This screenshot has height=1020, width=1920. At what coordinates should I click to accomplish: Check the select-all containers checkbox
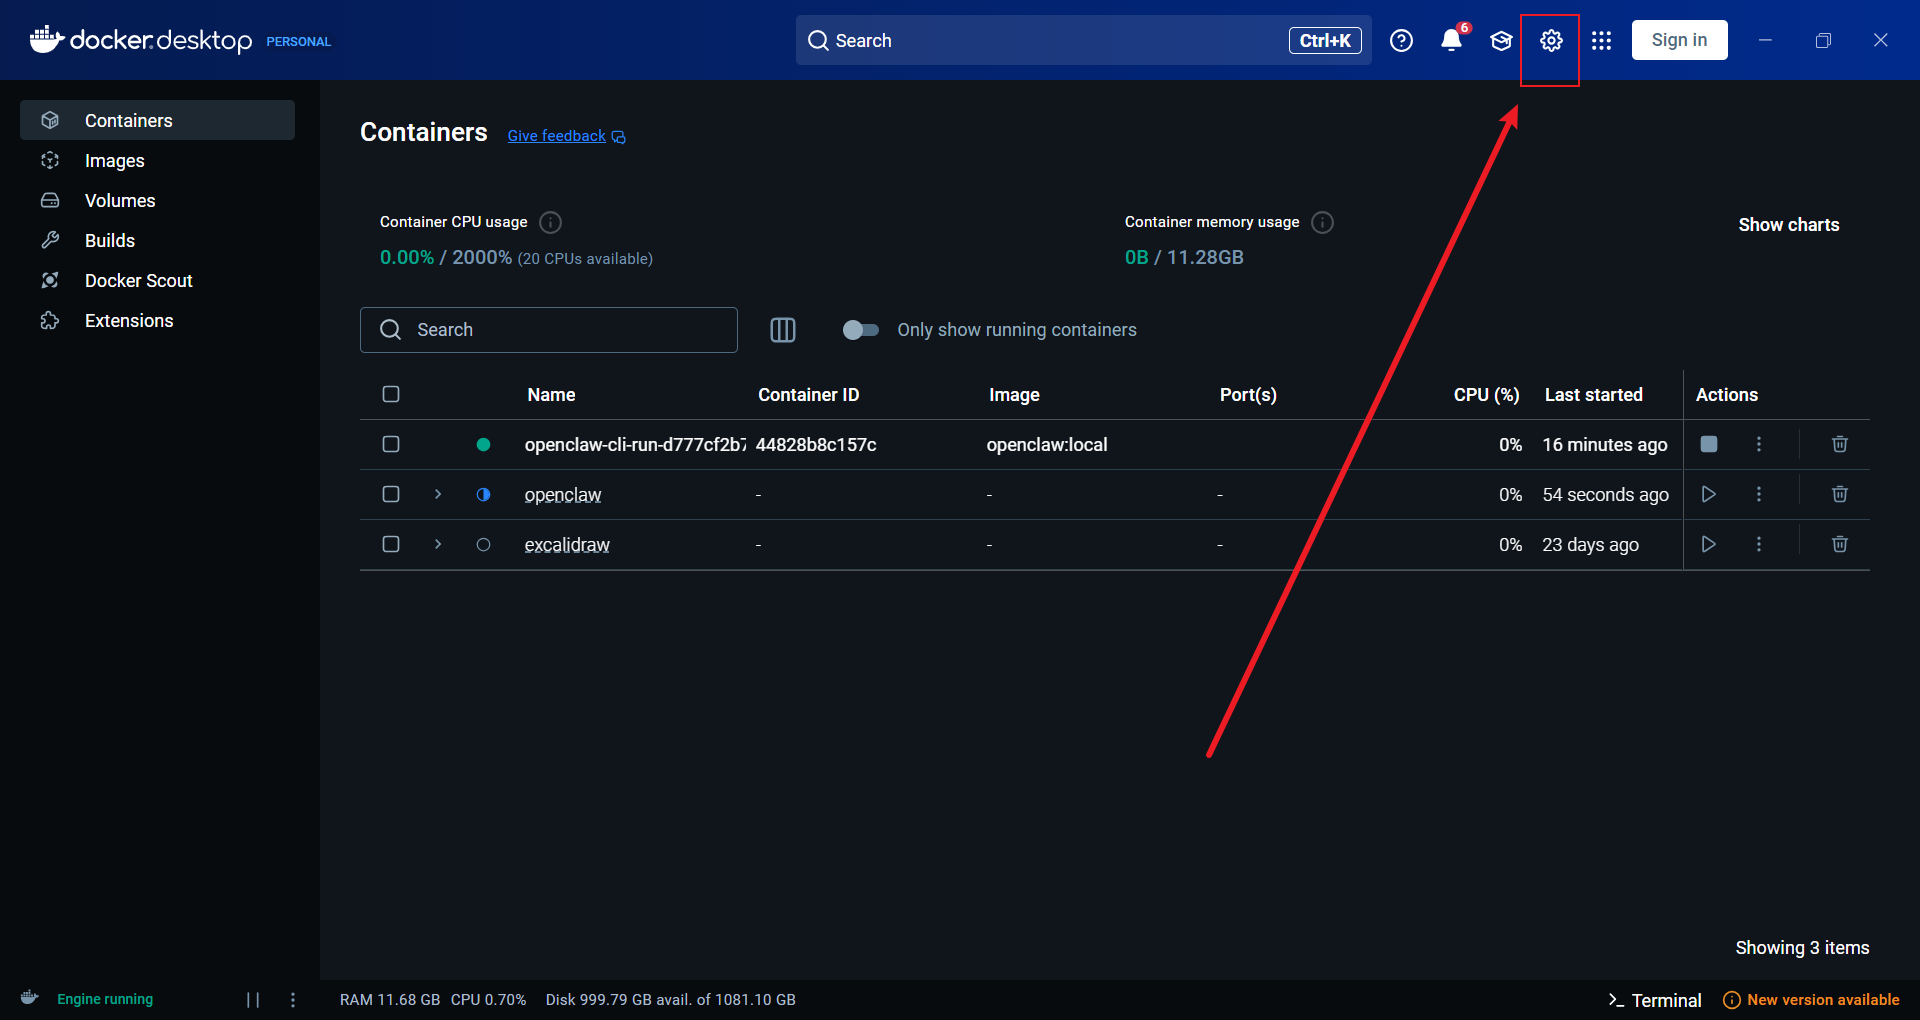pyautogui.click(x=391, y=394)
